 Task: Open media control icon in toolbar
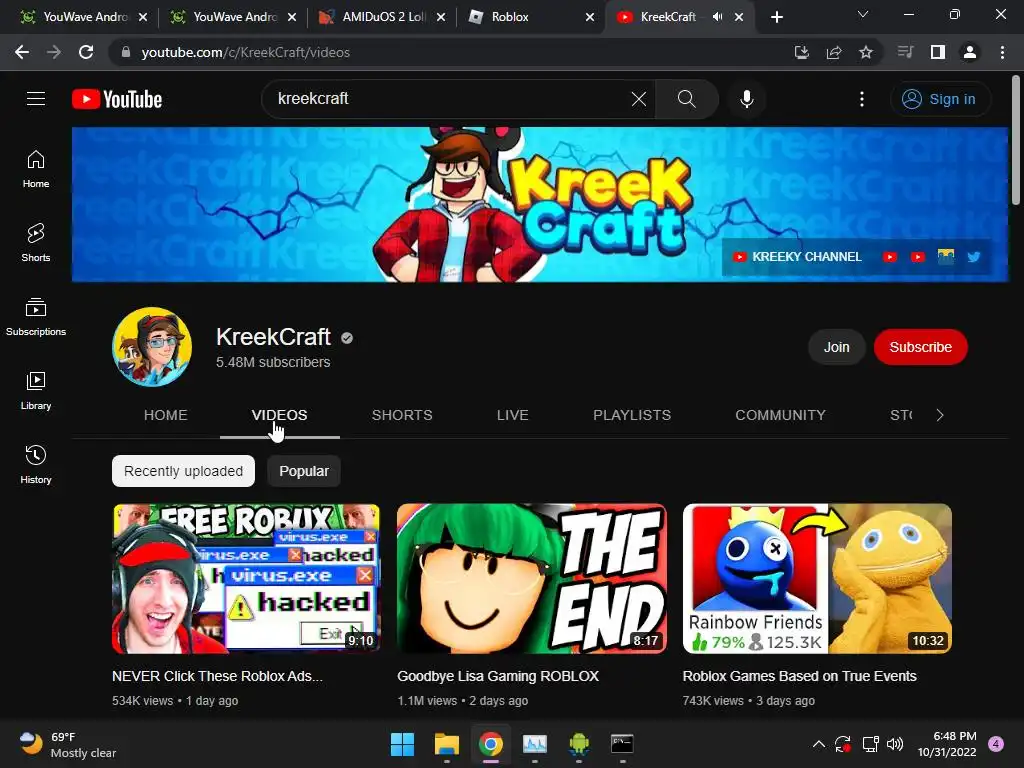click(x=905, y=52)
